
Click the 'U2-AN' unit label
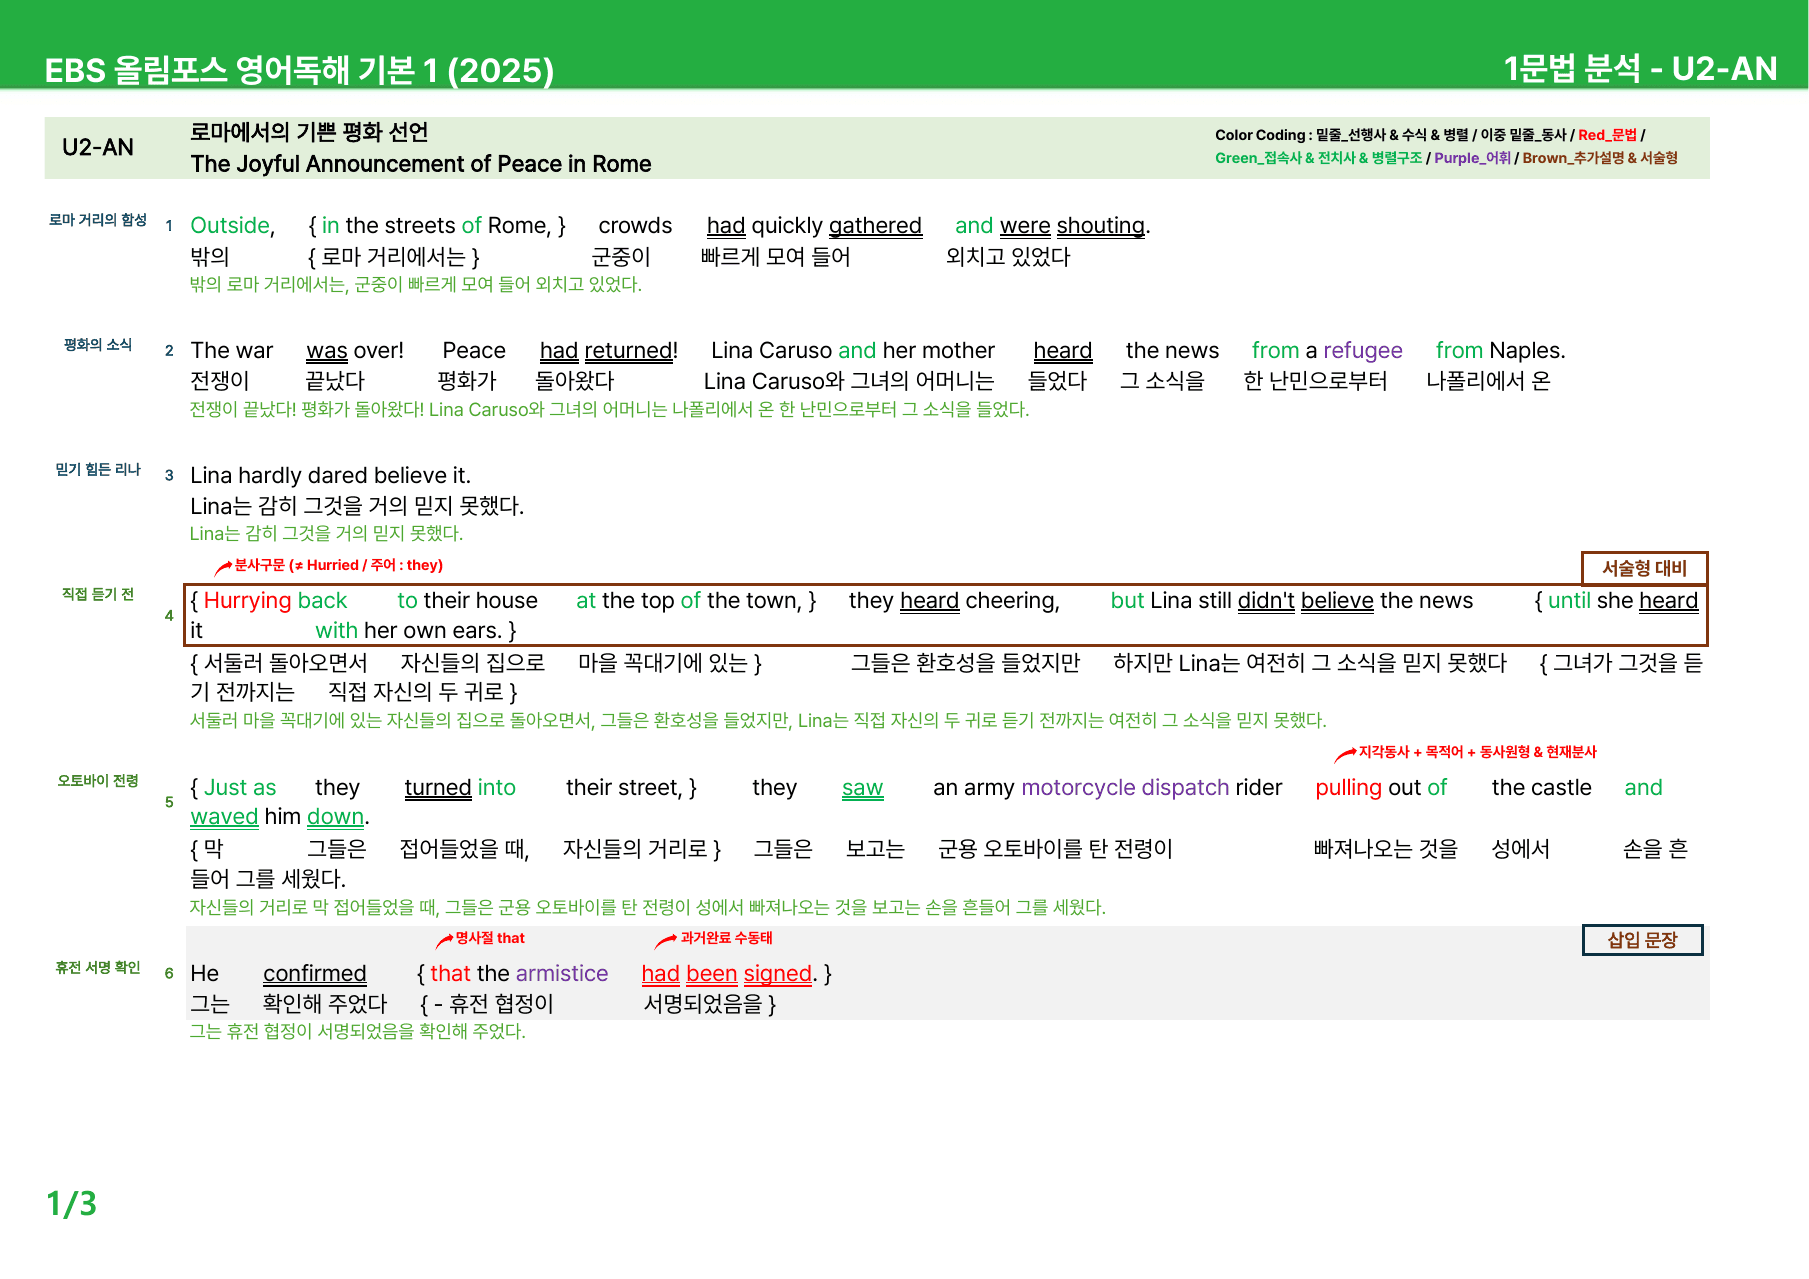pos(98,147)
